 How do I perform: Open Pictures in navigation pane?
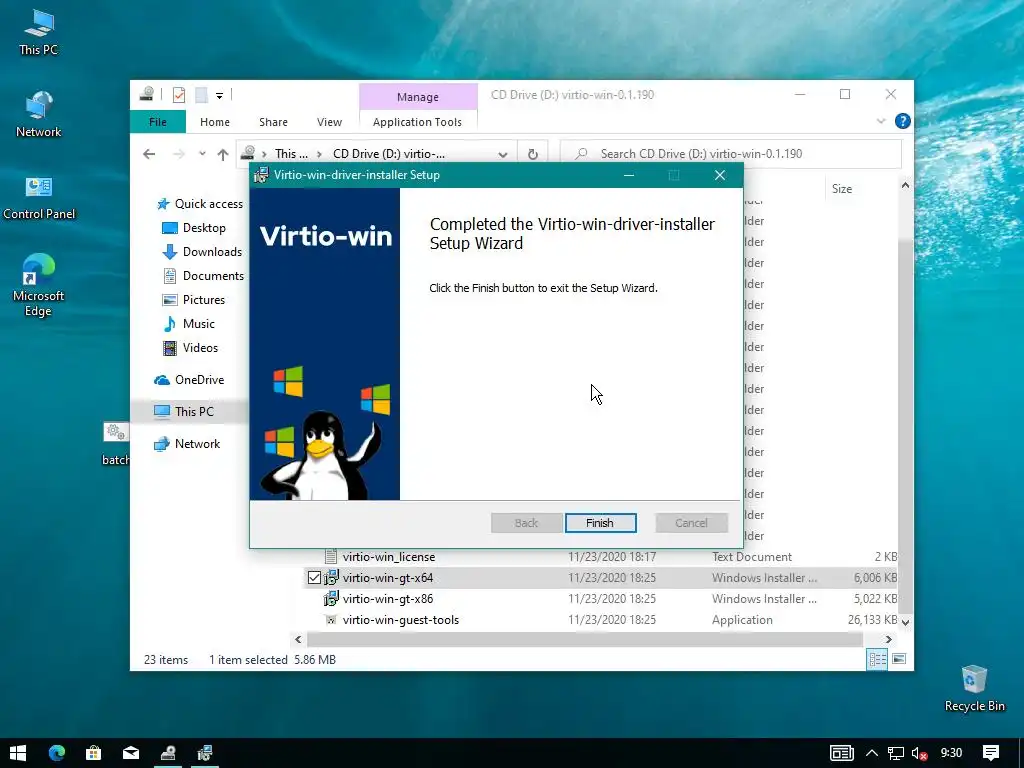(x=193, y=300)
